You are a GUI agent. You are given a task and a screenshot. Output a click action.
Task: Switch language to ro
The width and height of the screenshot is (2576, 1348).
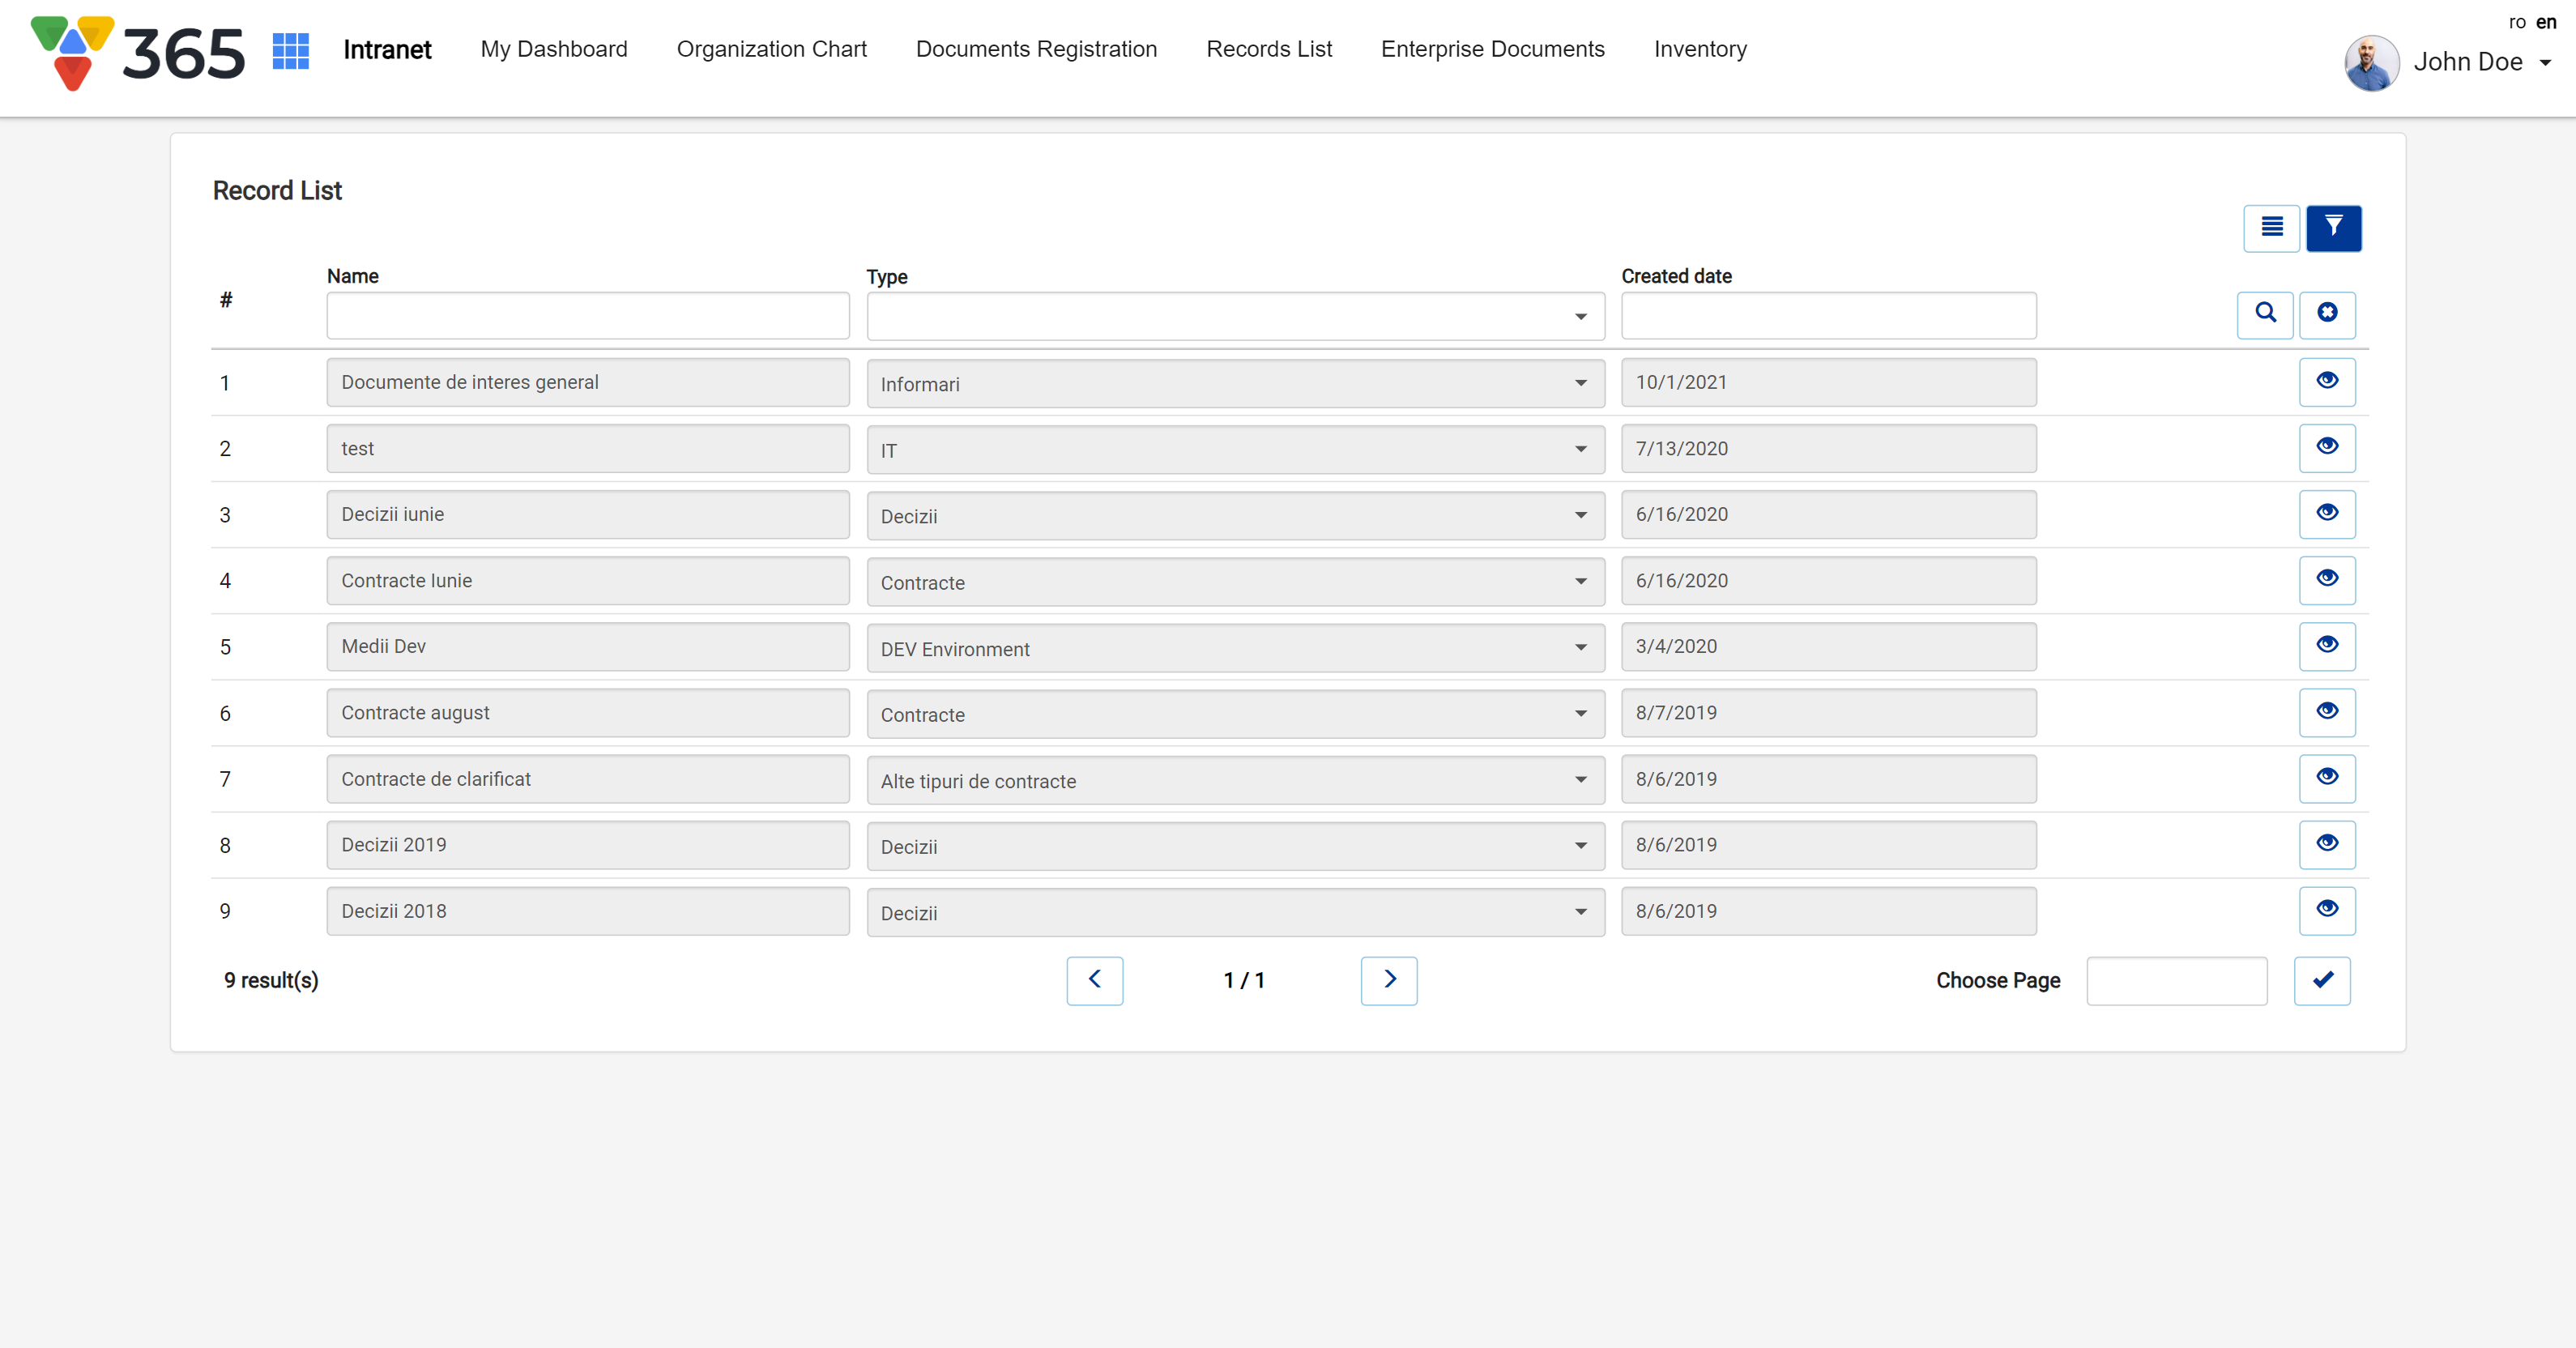click(2516, 22)
